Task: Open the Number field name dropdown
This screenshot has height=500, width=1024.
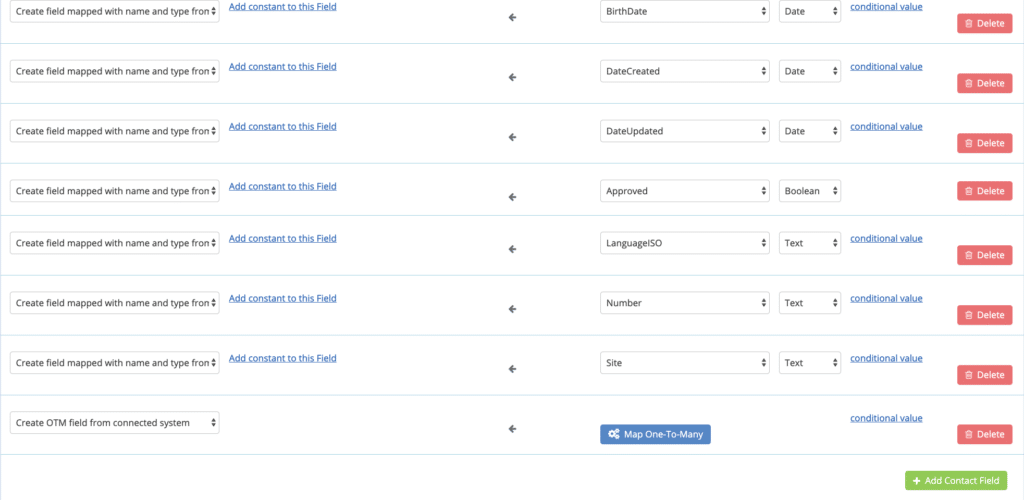Action: click(x=685, y=303)
